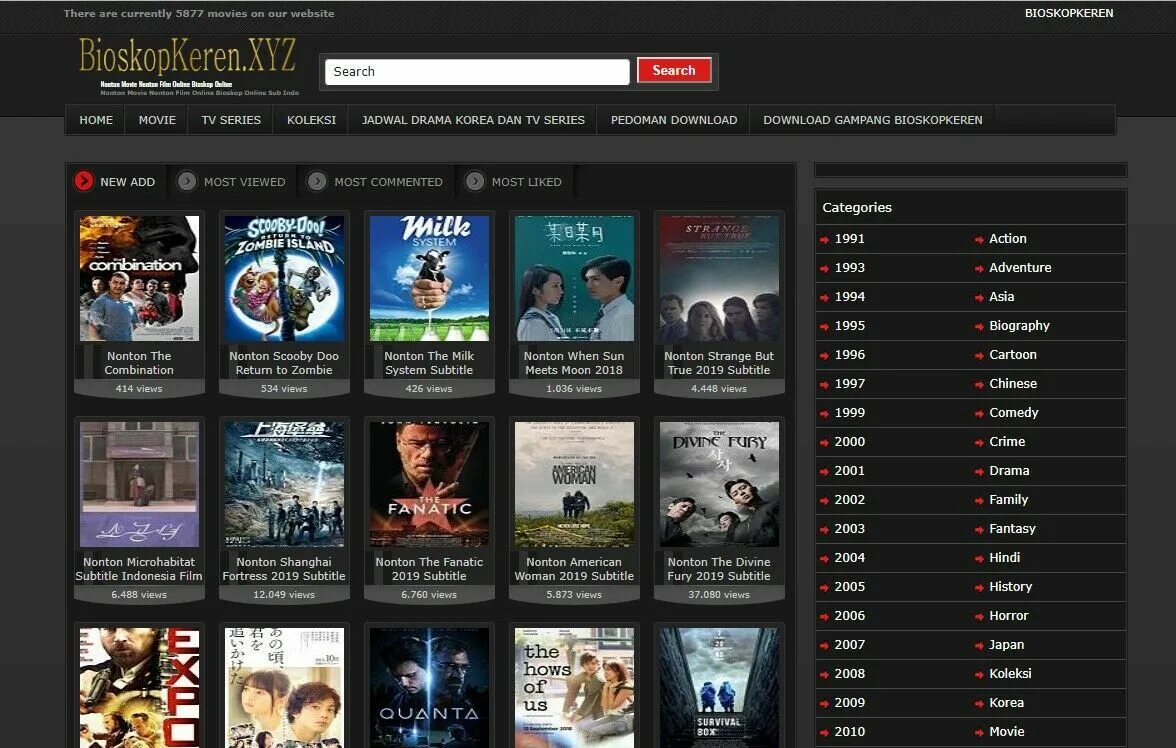The height and width of the screenshot is (748, 1176).
Task: Open the Survival Box movie poster
Action: click(719, 687)
